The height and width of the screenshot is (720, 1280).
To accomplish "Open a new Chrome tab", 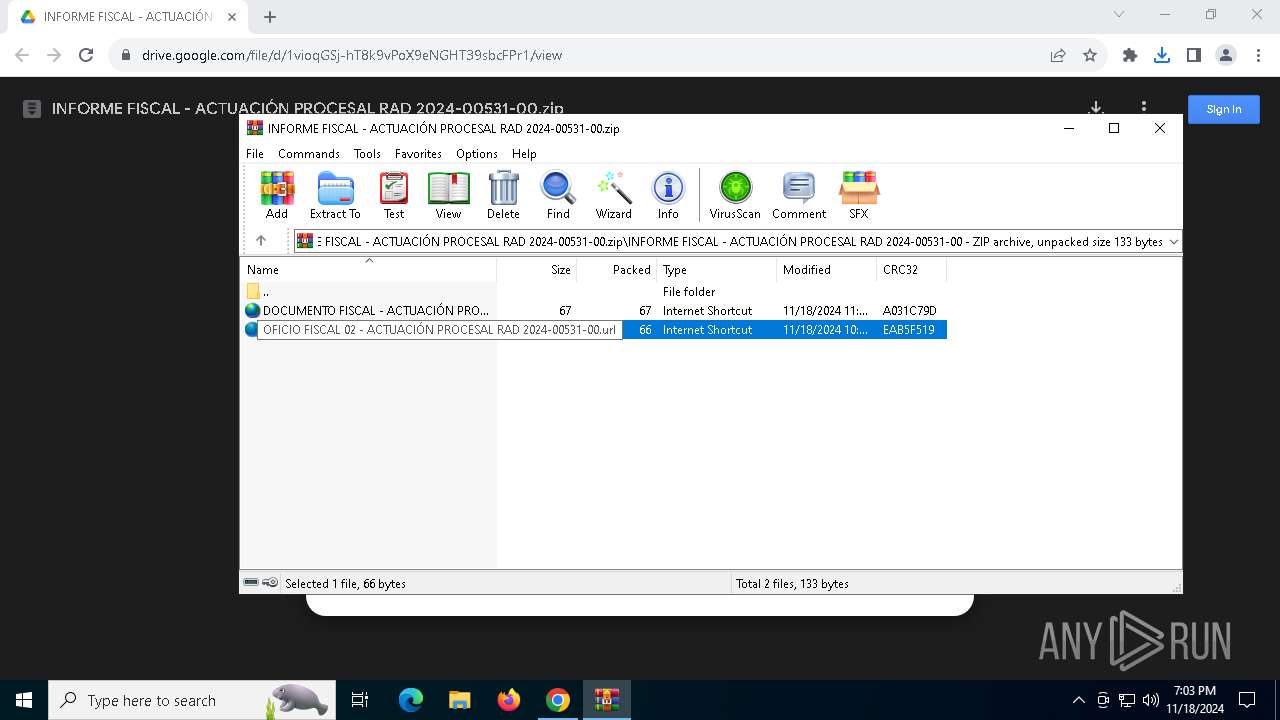I will coord(270,17).
